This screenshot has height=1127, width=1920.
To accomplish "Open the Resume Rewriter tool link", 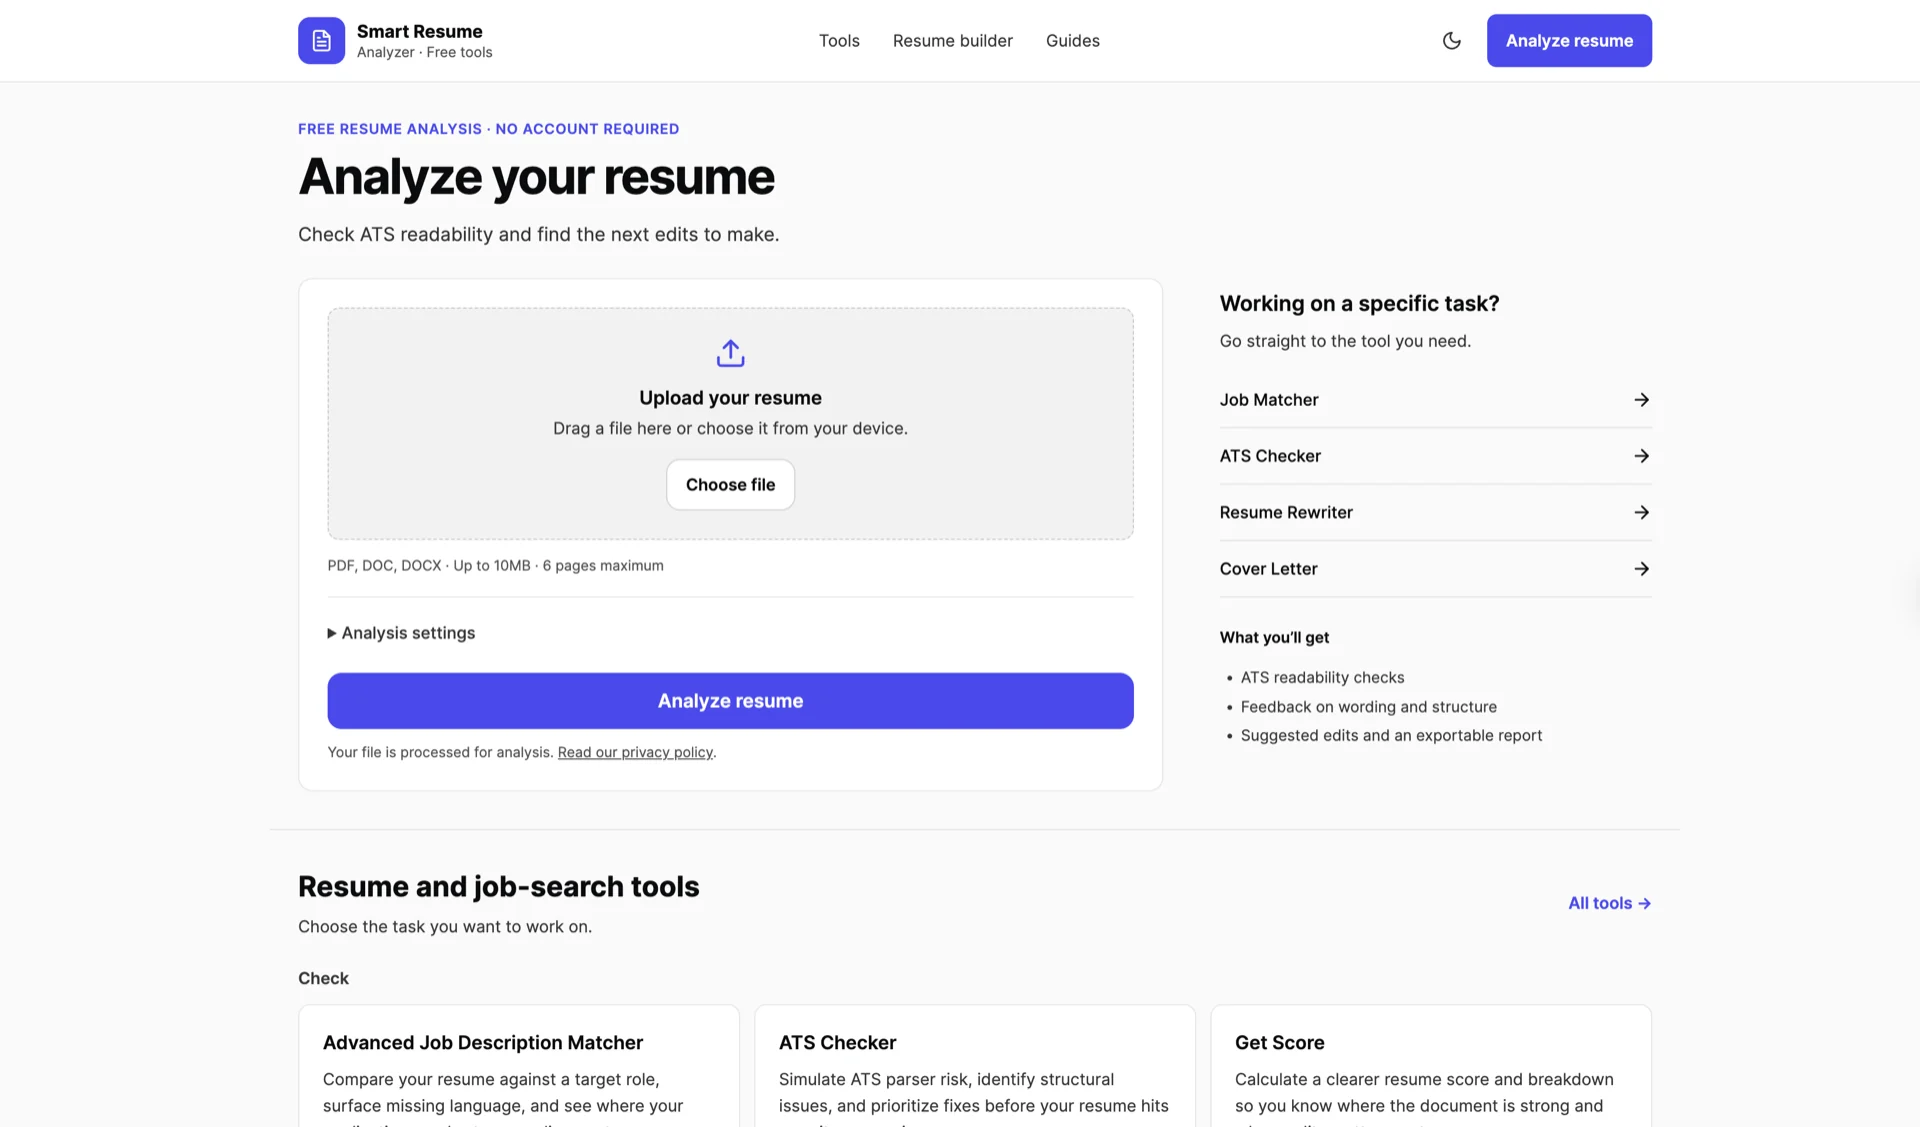I will (1435, 512).
